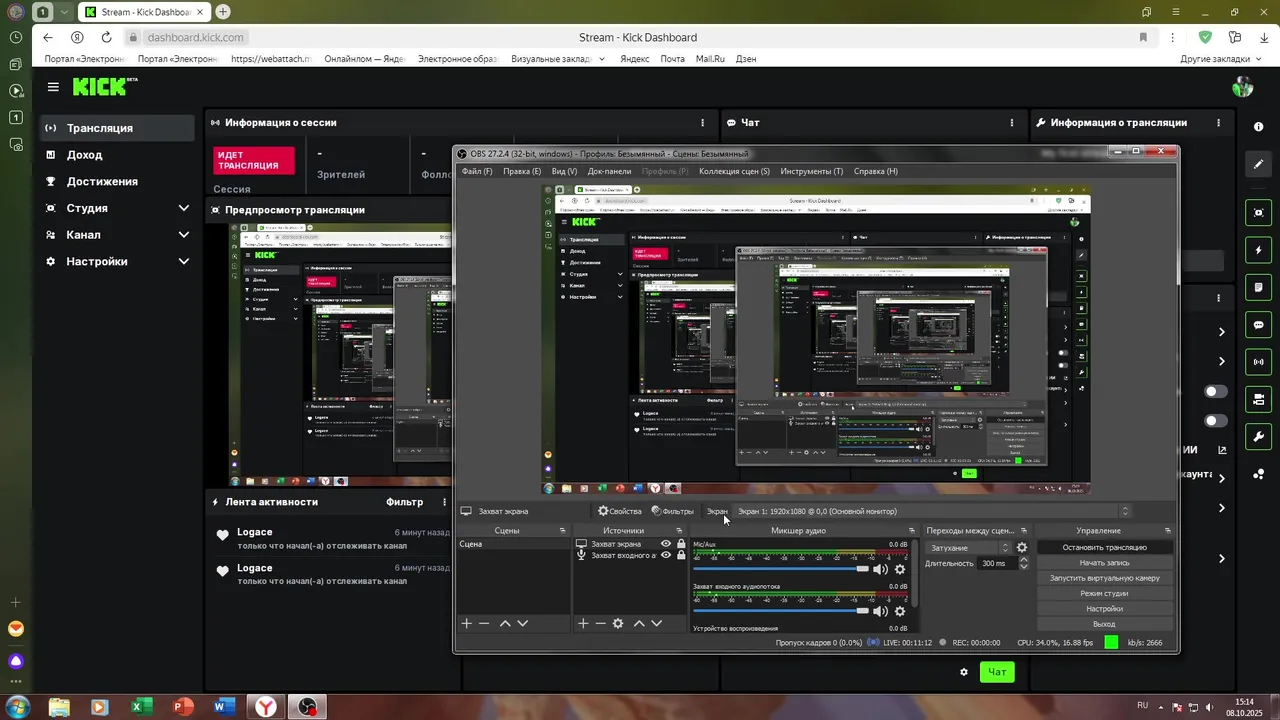Remove the scene with the Сцены minus icon
This screenshot has width=1280, height=720.
click(x=484, y=623)
